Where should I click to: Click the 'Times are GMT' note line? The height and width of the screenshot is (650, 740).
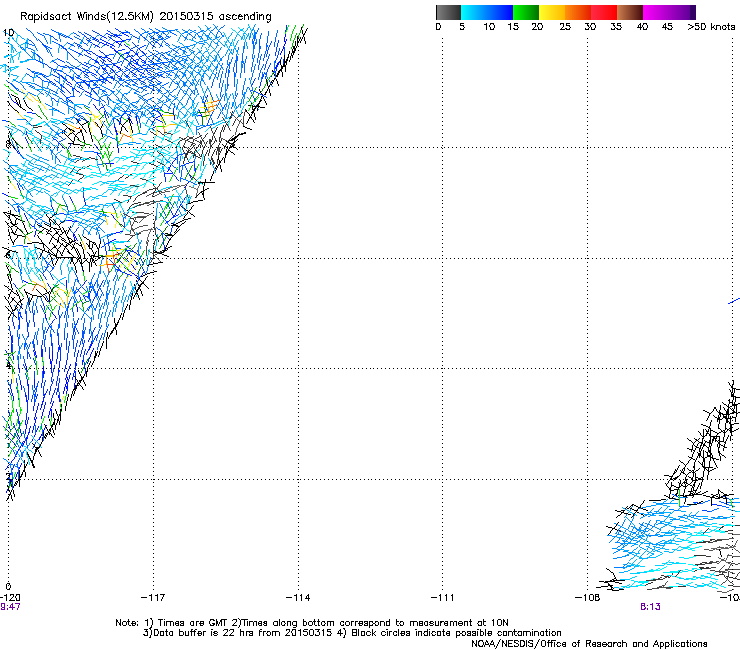(312, 623)
